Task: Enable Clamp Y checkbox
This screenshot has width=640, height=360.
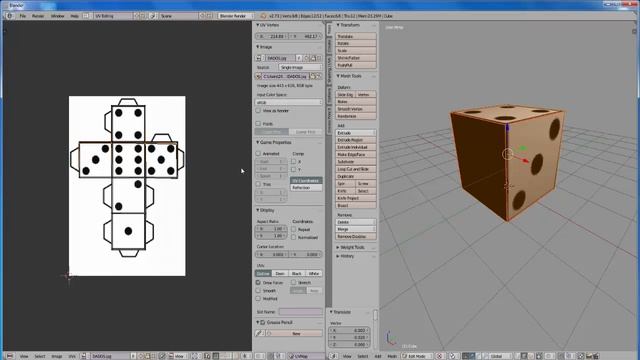Action: pyautogui.click(x=293, y=169)
